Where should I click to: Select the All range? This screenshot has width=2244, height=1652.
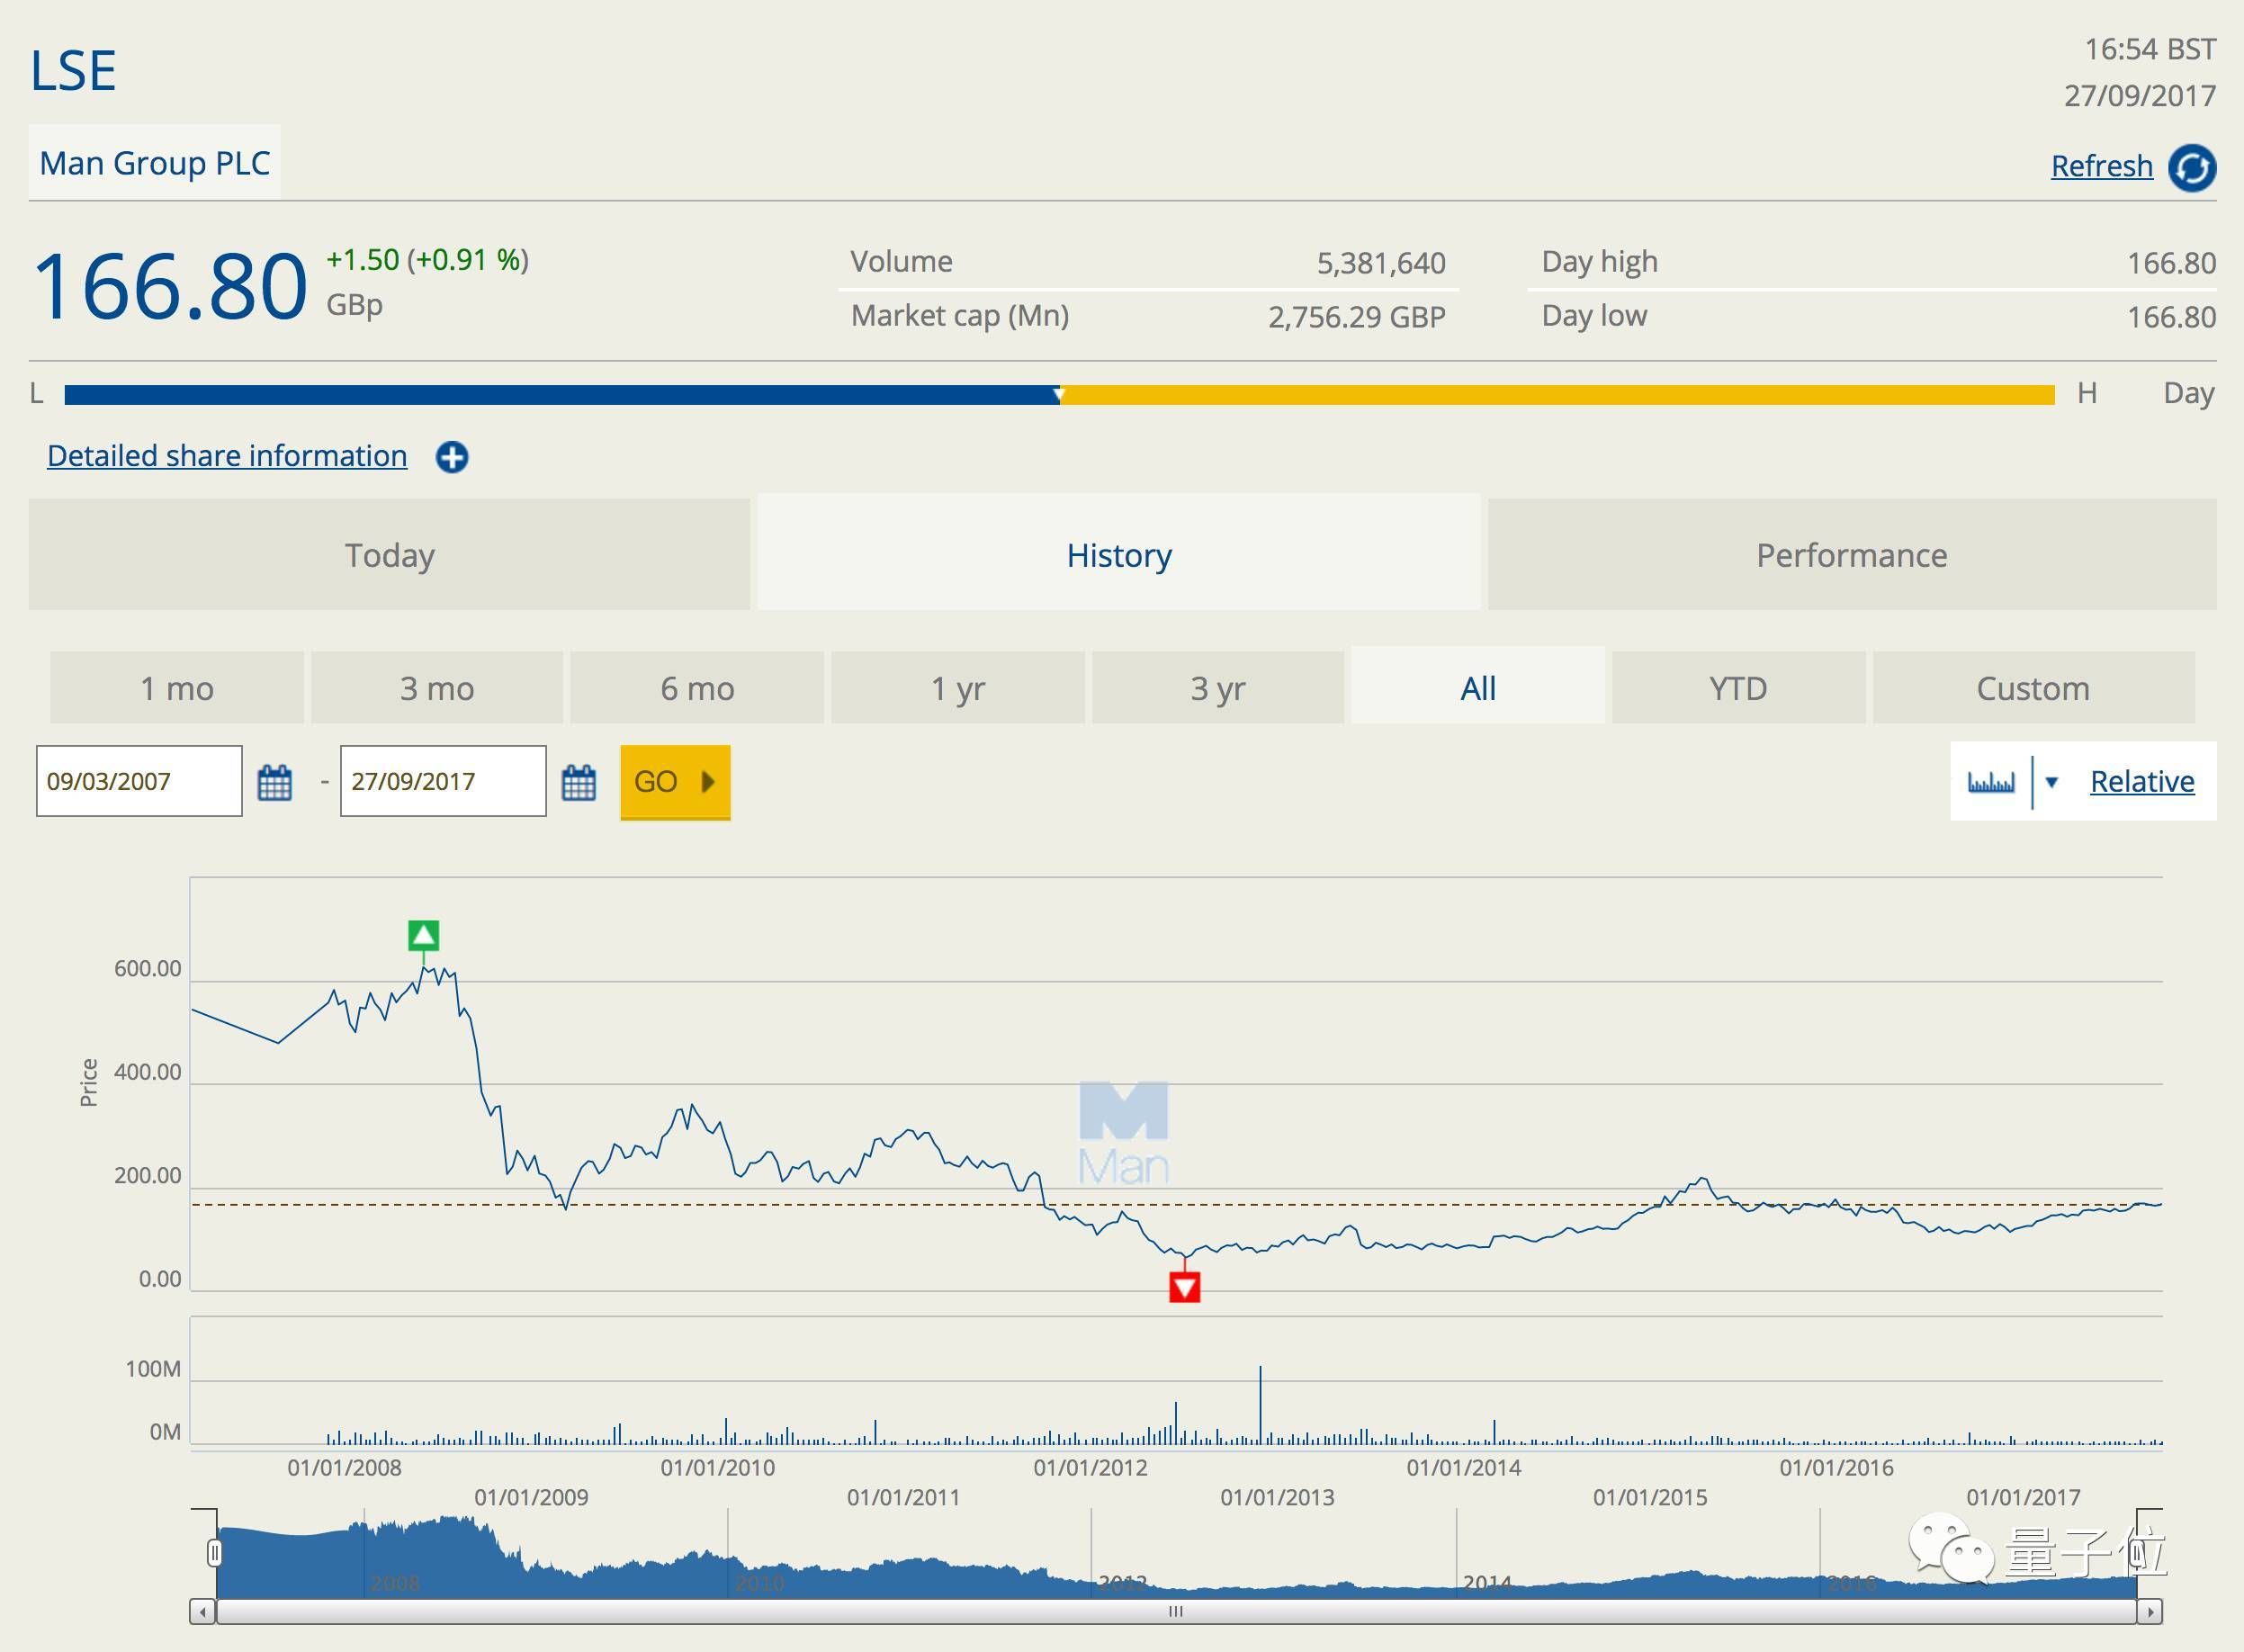[1478, 686]
